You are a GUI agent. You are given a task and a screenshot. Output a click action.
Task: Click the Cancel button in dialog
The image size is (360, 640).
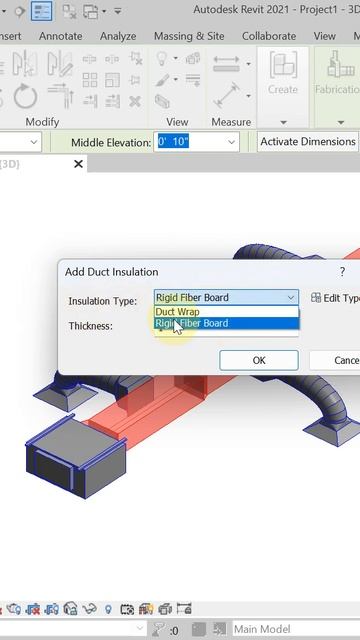click(x=335, y=360)
